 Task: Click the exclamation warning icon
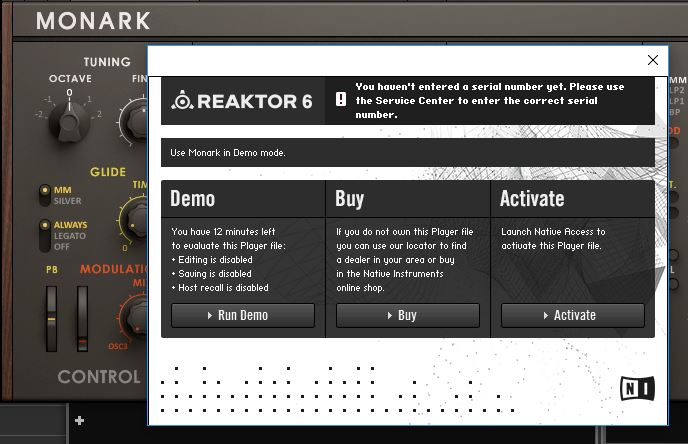point(340,99)
